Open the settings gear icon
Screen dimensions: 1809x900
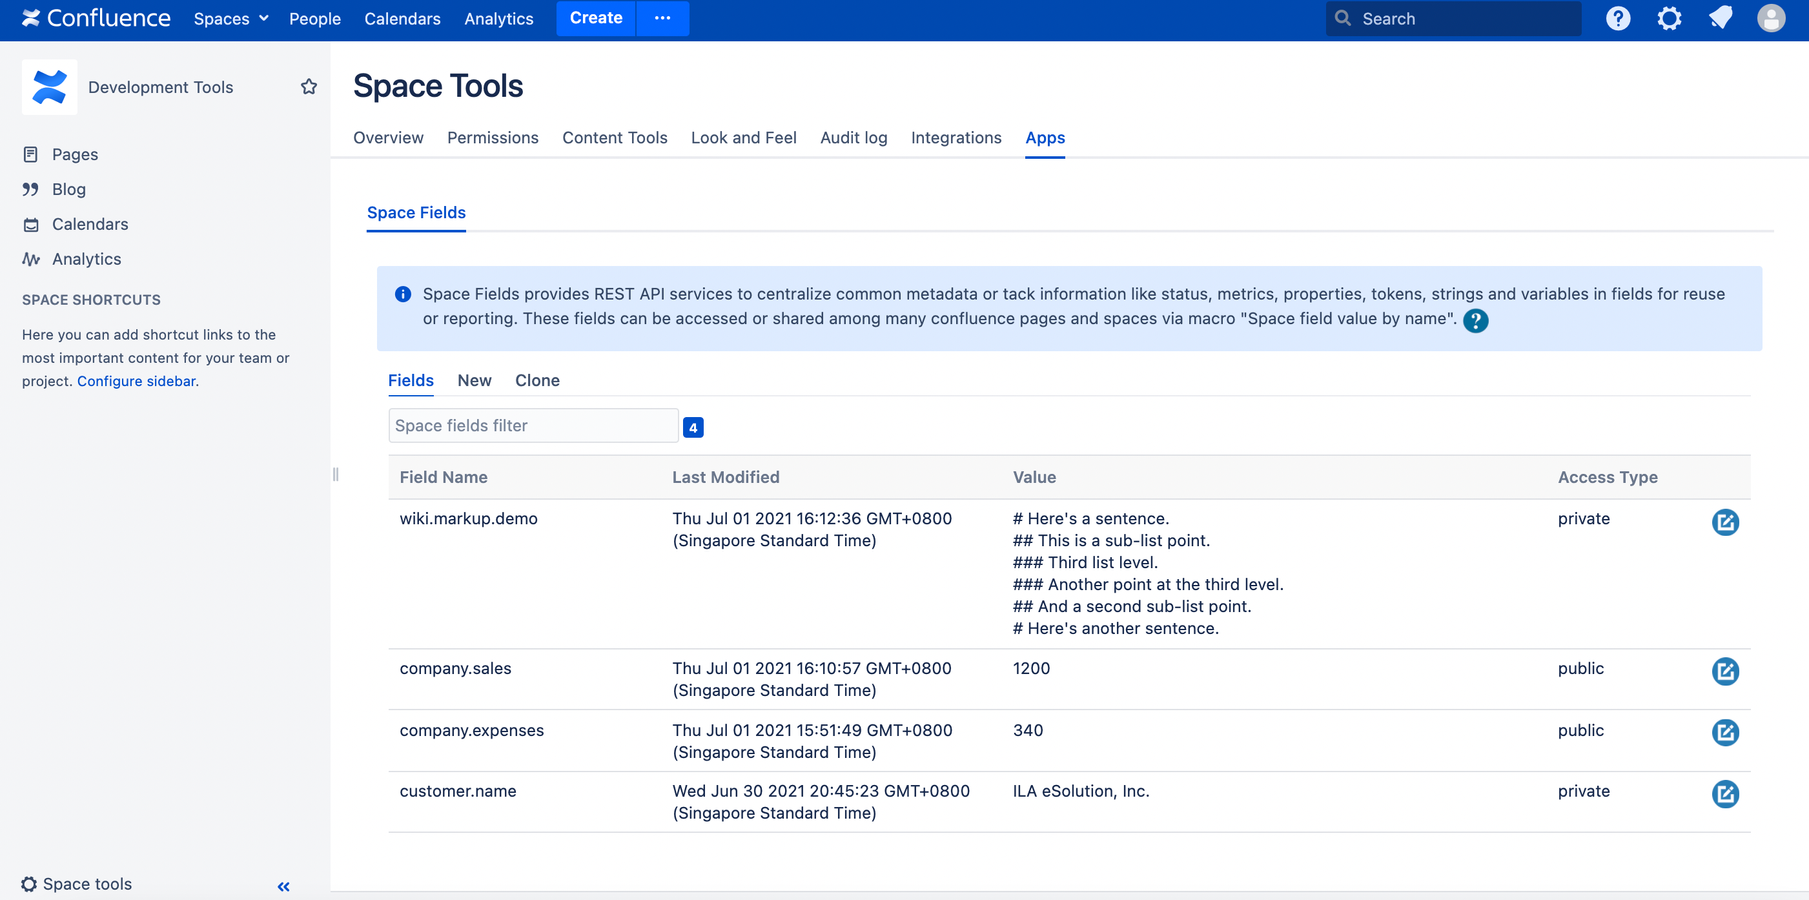(1669, 18)
